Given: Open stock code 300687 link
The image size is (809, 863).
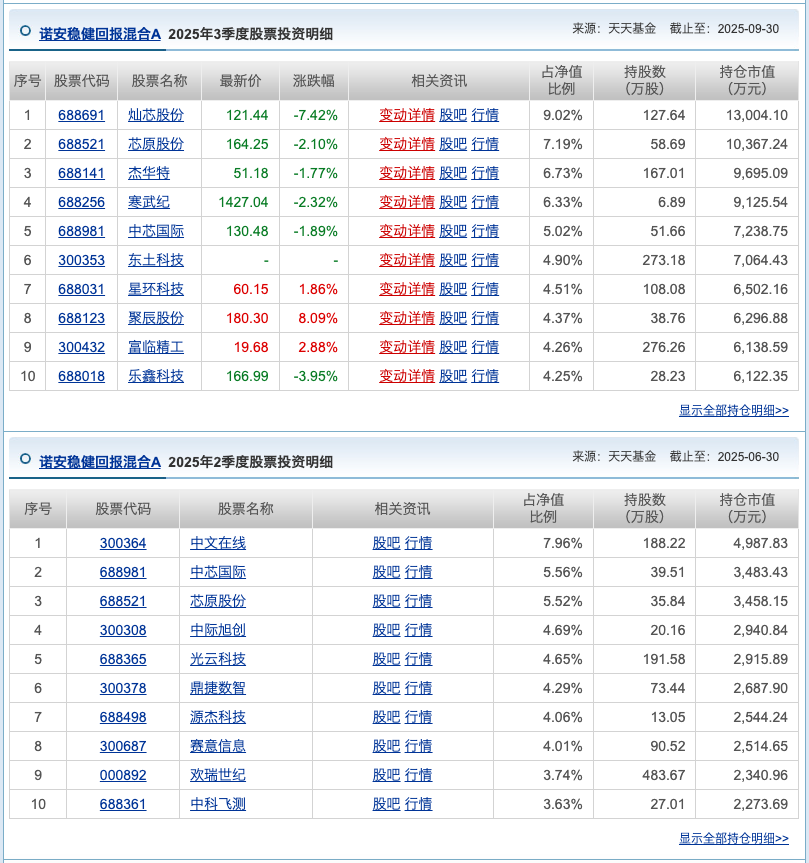Looking at the screenshot, I should [123, 746].
